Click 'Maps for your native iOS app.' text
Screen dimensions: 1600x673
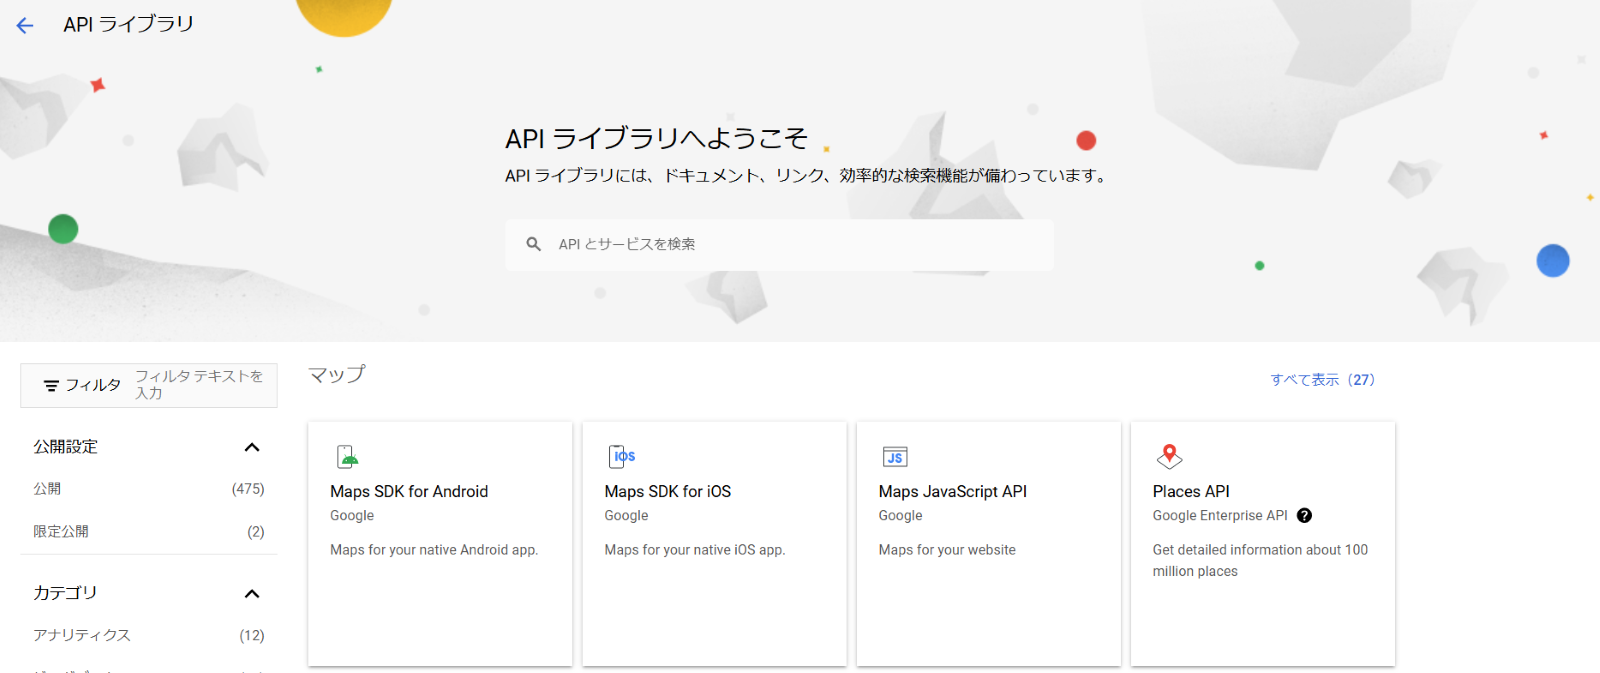click(694, 550)
